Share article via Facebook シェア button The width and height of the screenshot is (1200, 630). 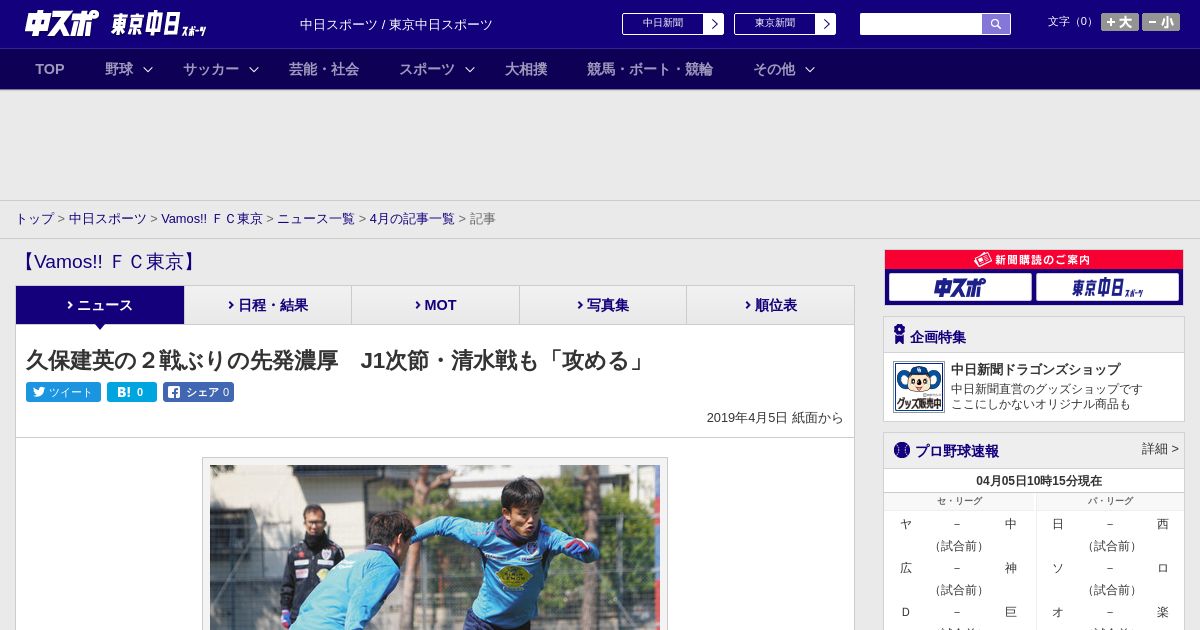click(x=198, y=392)
